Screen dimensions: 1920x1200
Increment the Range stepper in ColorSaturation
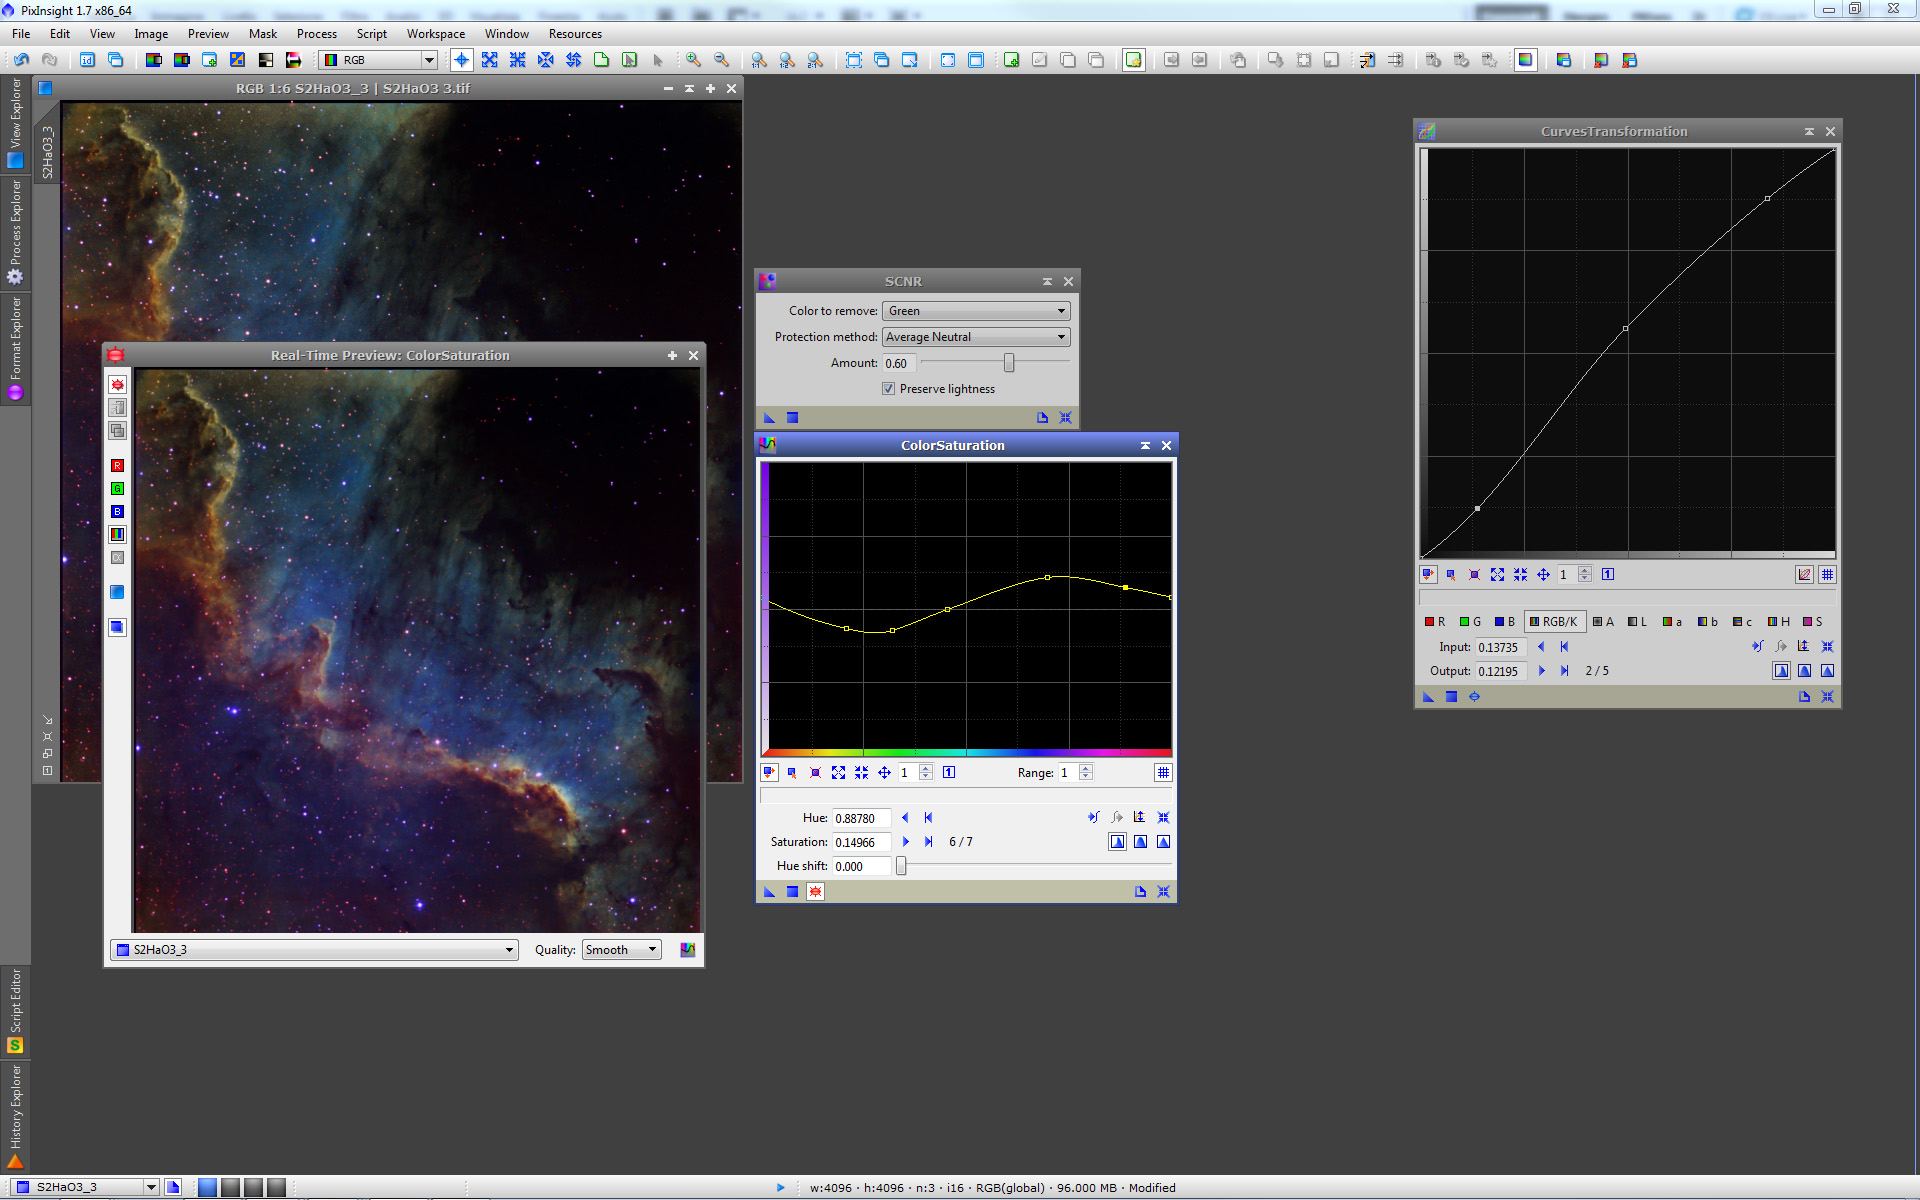tap(1086, 768)
